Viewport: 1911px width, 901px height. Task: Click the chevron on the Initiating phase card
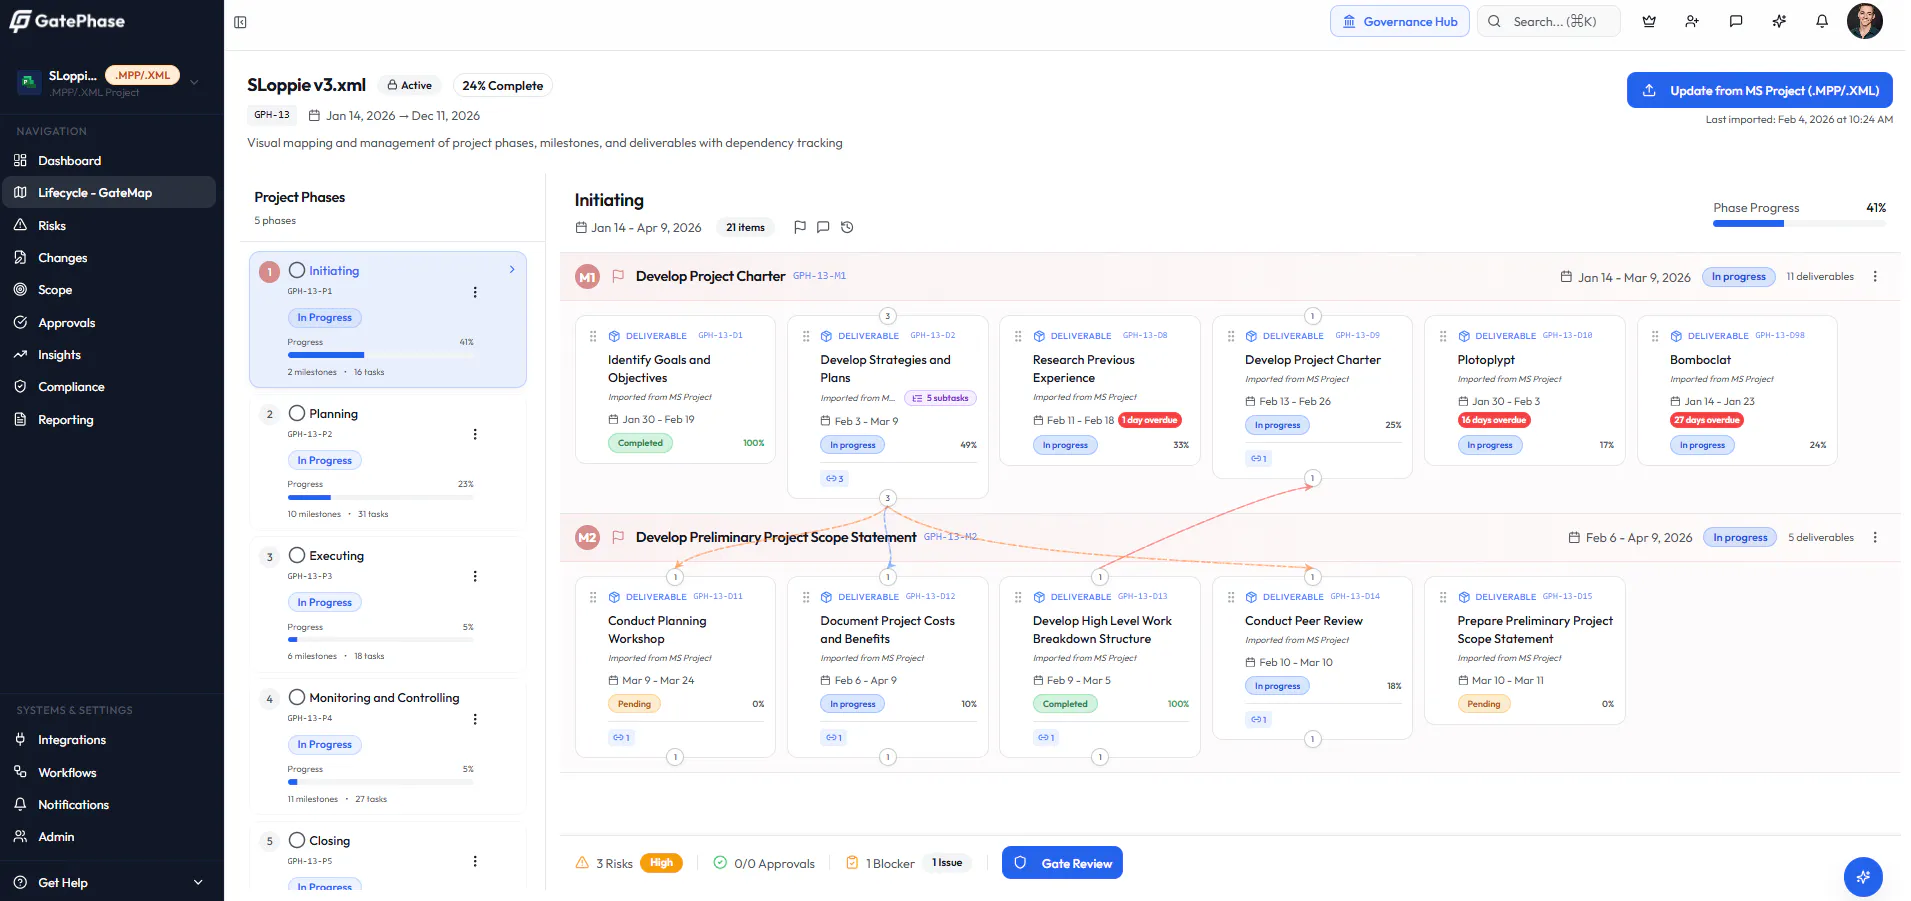pyautogui.click(x=512, y=269)
